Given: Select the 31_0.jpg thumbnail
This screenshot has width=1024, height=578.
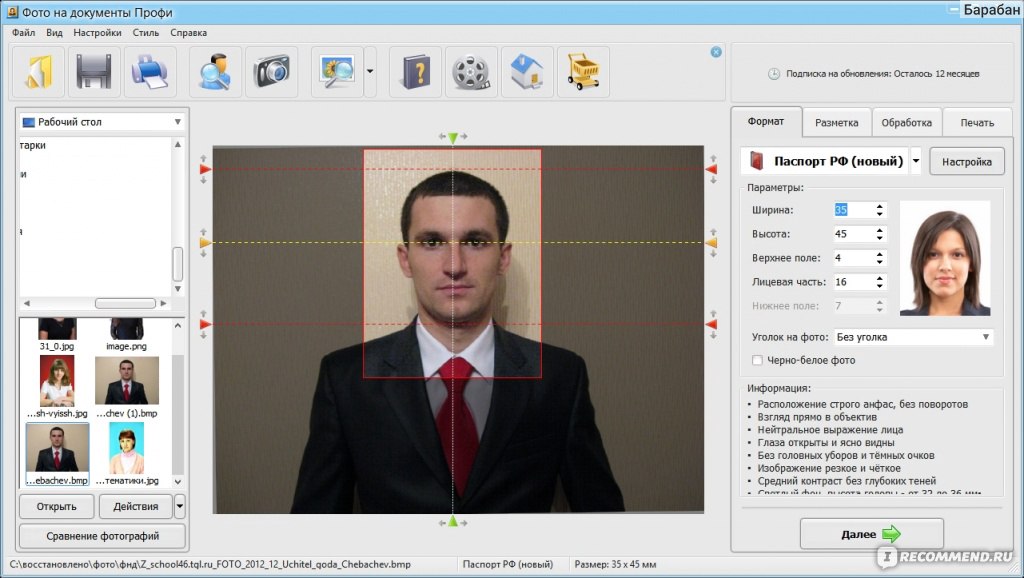Looking at the screenshot, I should [57, 335].
